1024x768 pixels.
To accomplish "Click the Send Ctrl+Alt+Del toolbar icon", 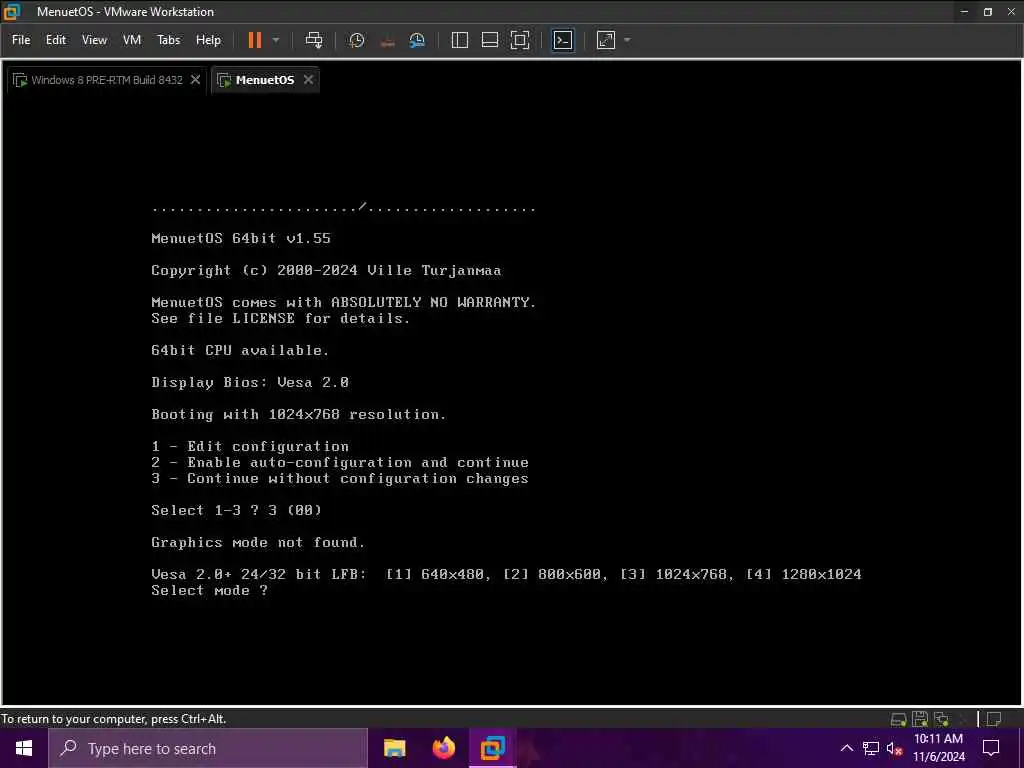I will (x=314, y=40).
